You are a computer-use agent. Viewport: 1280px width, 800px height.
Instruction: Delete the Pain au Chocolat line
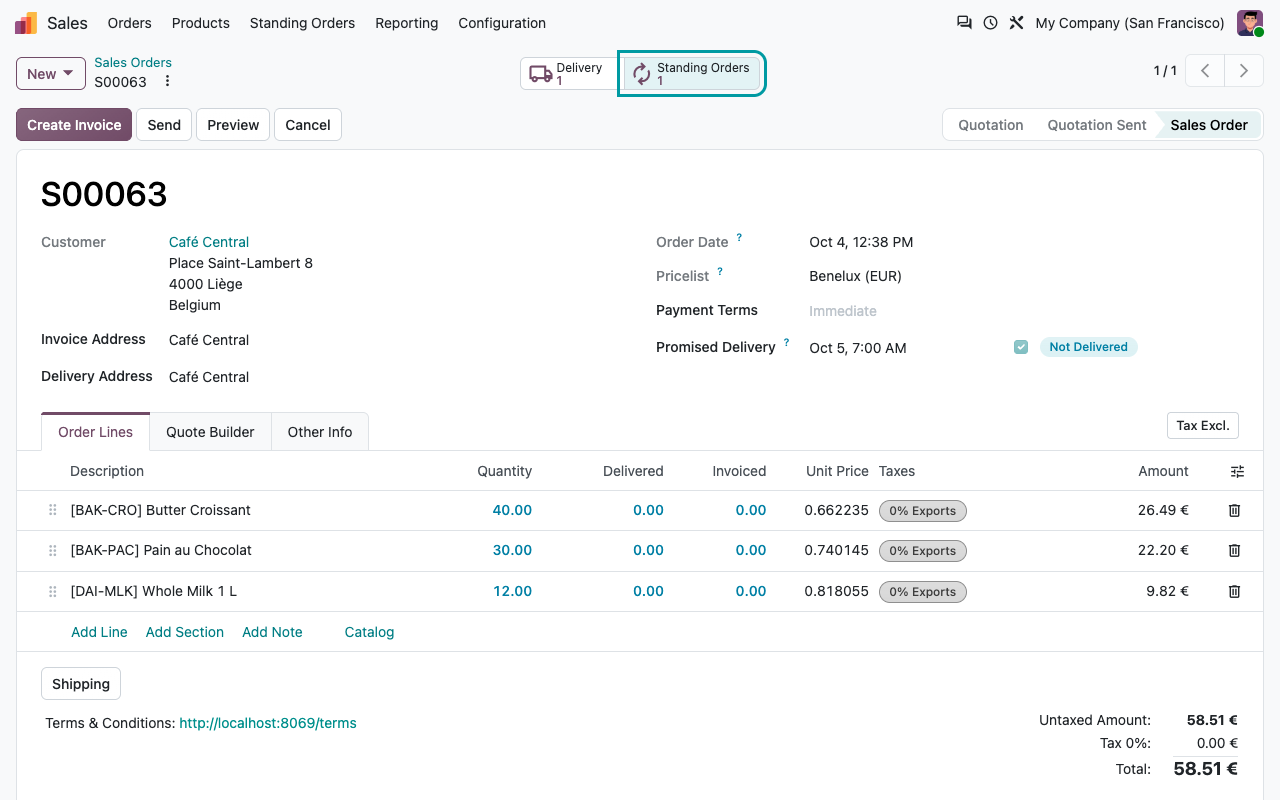(x=1234, y=550)
